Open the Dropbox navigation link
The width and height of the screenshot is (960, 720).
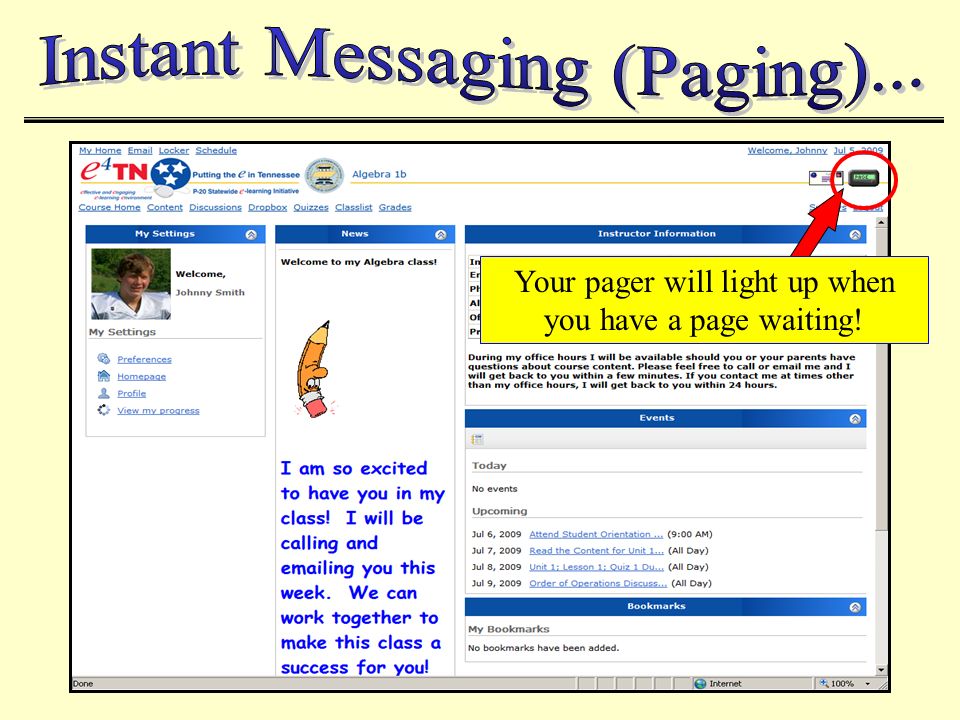point(268,208)
